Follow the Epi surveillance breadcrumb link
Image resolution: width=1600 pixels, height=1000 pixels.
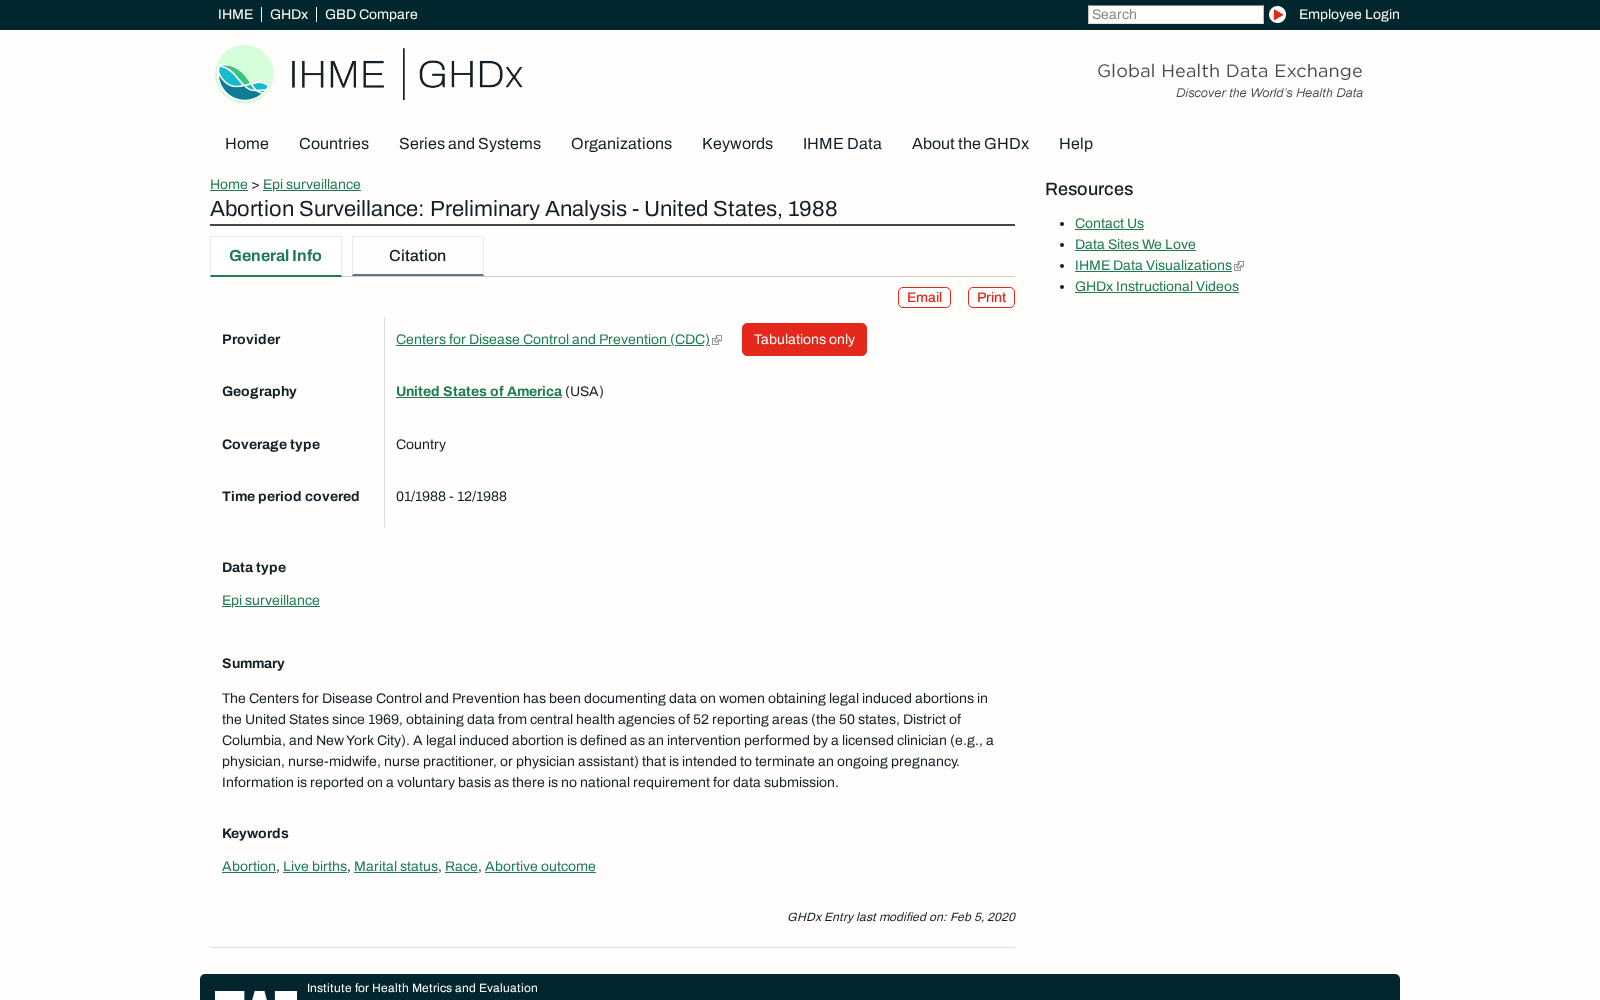(x=312, y=184)
